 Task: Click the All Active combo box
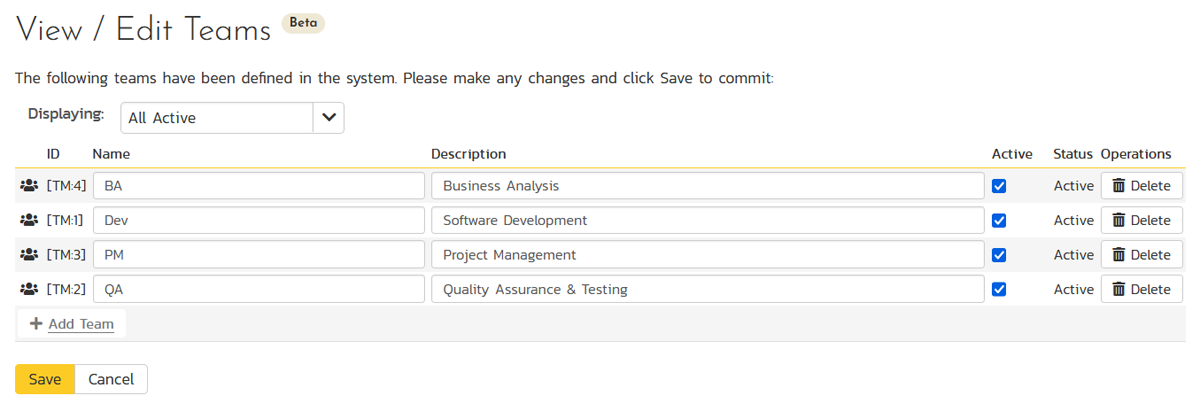coord(217,118)
